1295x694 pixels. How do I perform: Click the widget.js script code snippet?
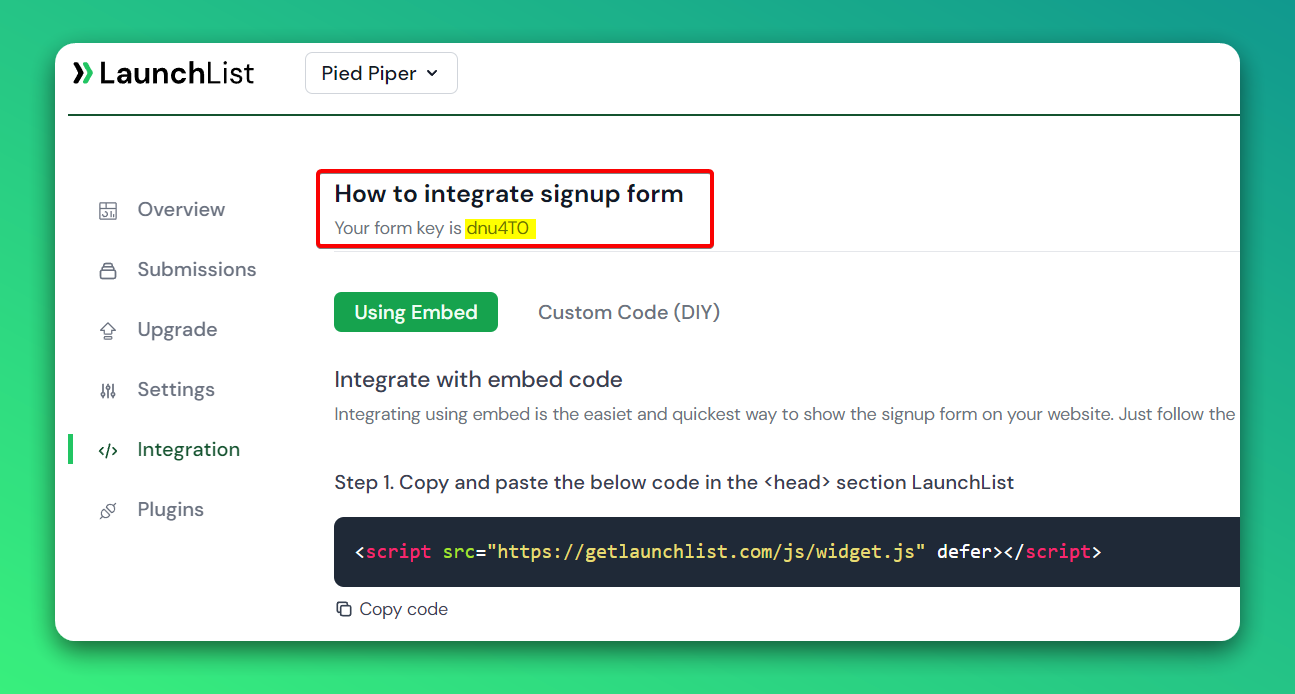tap(728, 551)
